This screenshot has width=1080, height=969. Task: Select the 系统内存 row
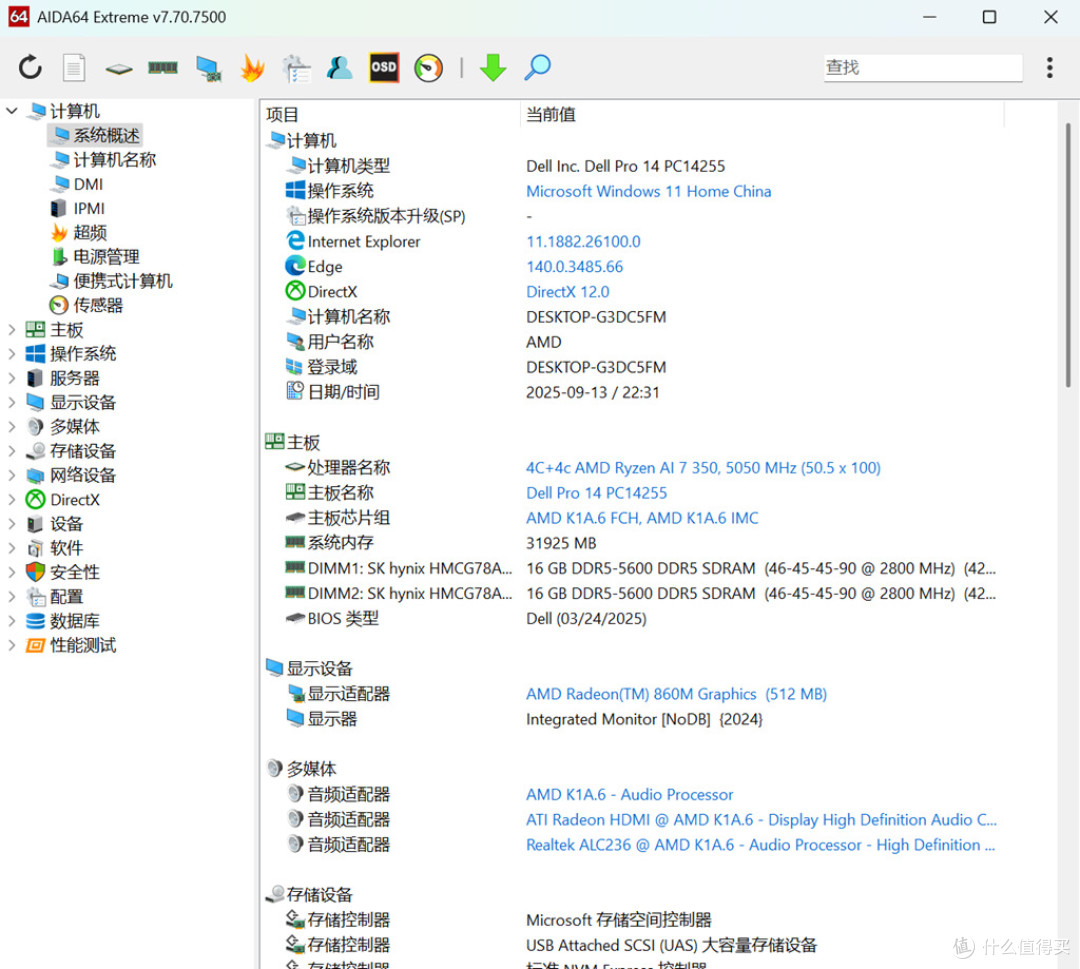point(630,543)
